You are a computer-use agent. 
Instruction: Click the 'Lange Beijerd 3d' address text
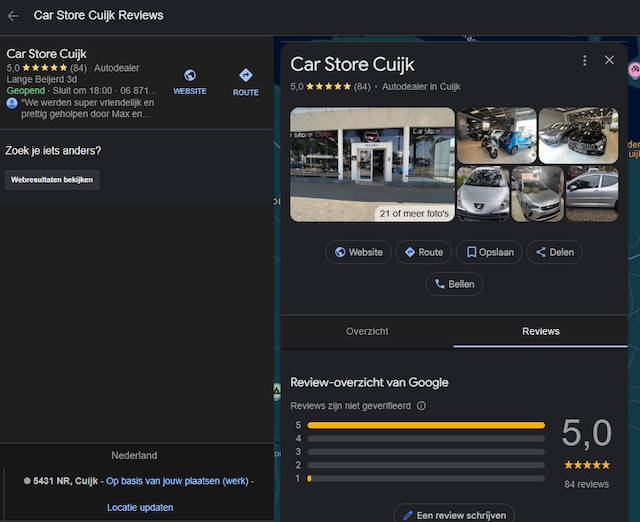click(x=42, y=79)
